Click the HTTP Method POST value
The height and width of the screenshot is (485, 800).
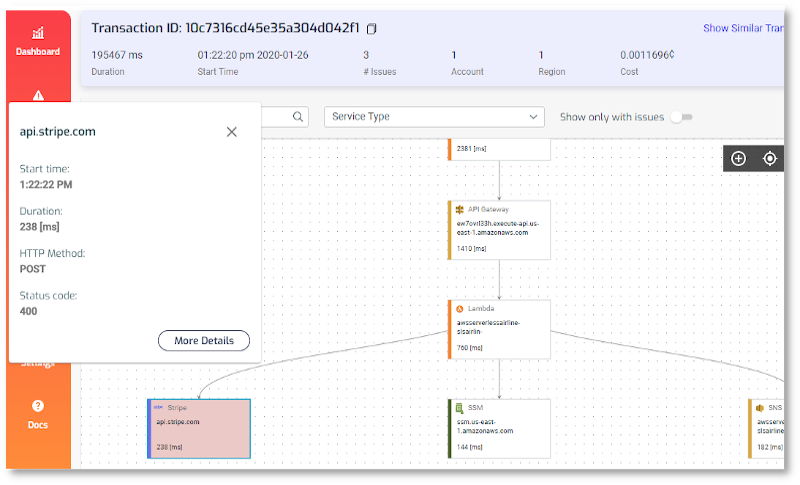33,269
